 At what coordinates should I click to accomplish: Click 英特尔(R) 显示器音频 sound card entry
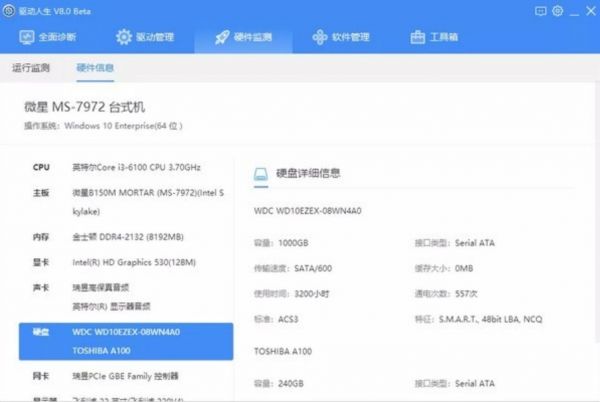(111, 306)
